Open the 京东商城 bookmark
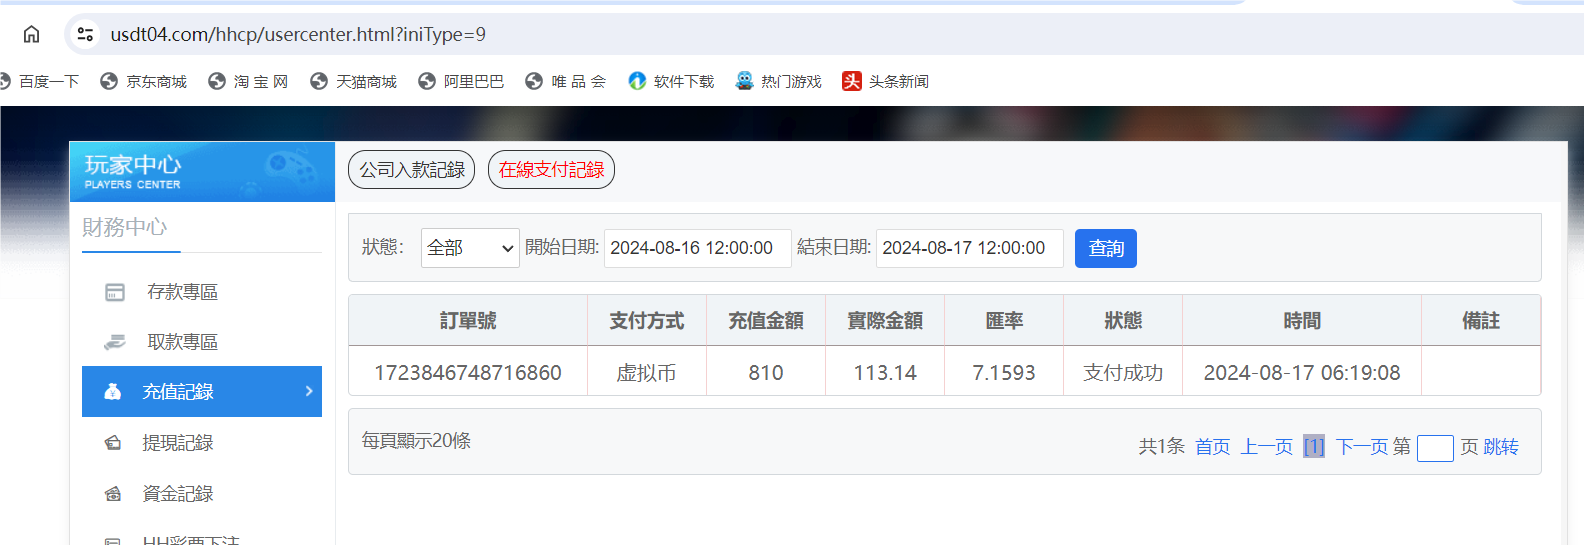The image size is (1584, 545). [144, 81]
